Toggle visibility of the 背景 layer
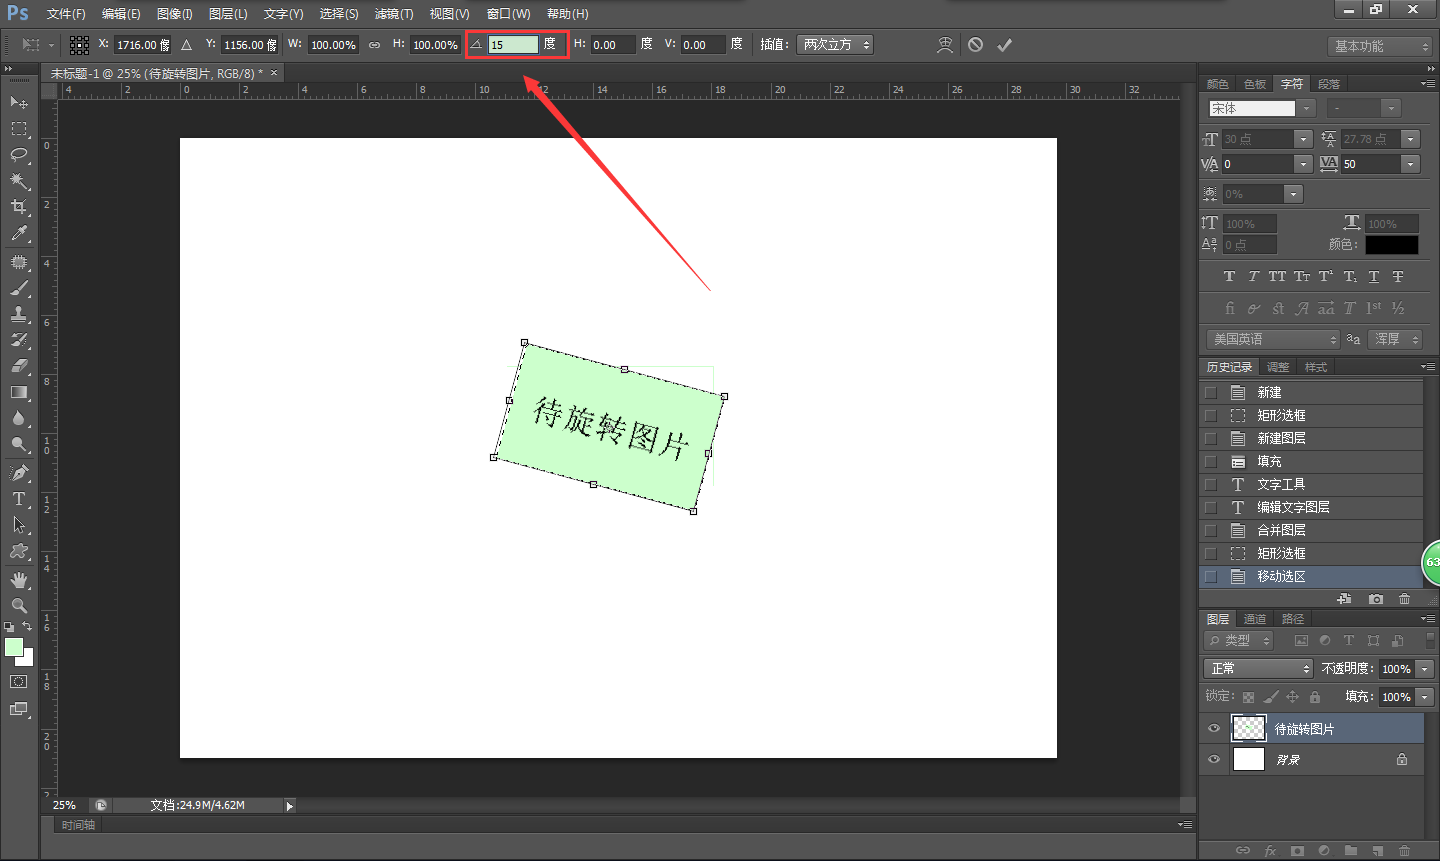Image resolution: width=1440 pixels, height=861 pixels. pyautogui.click(x=1214, y=760)
